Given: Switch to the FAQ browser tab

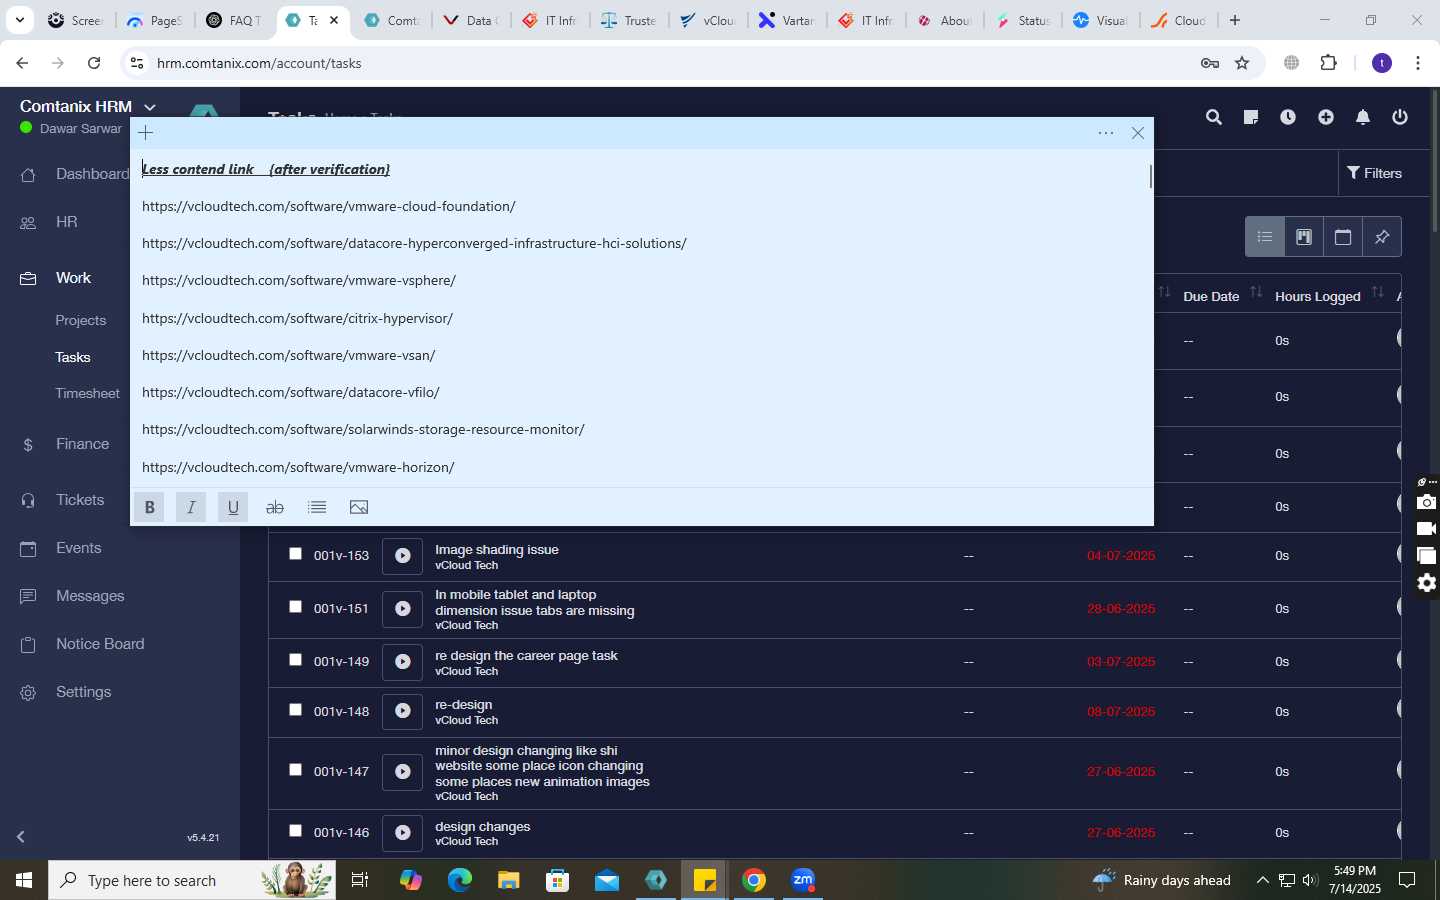Looking at the screenshot, I should tap(233, 20).
